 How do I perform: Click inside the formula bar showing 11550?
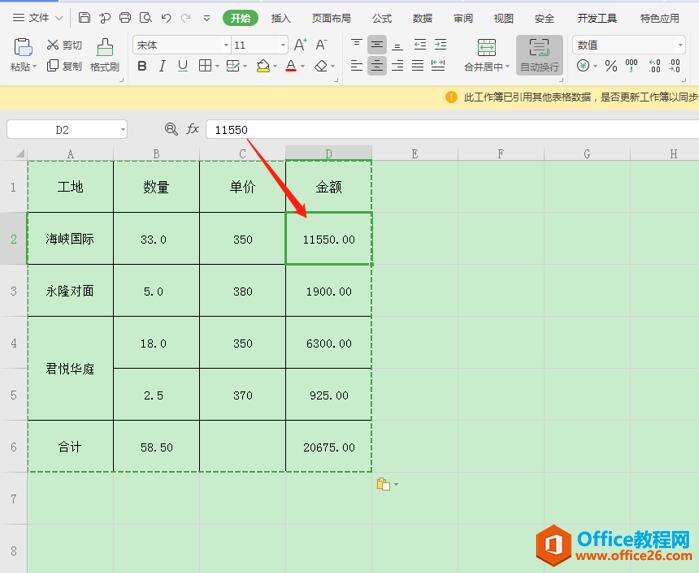tap(450, 130)
